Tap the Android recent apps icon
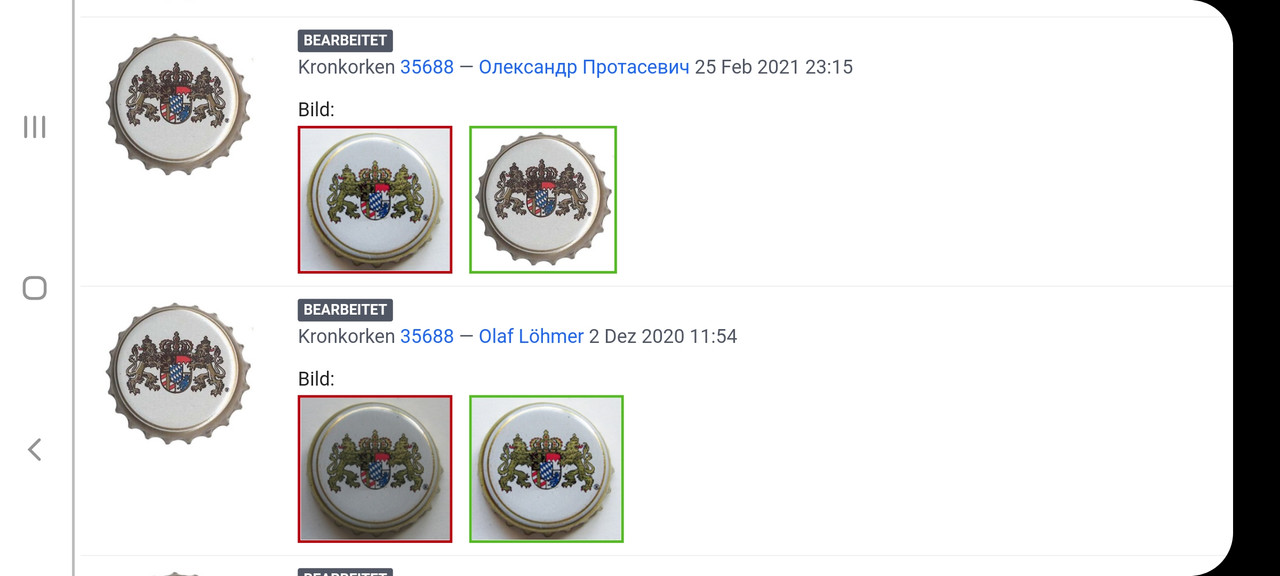Viewport: 1280px width, 576px height. tap(35, 127)
